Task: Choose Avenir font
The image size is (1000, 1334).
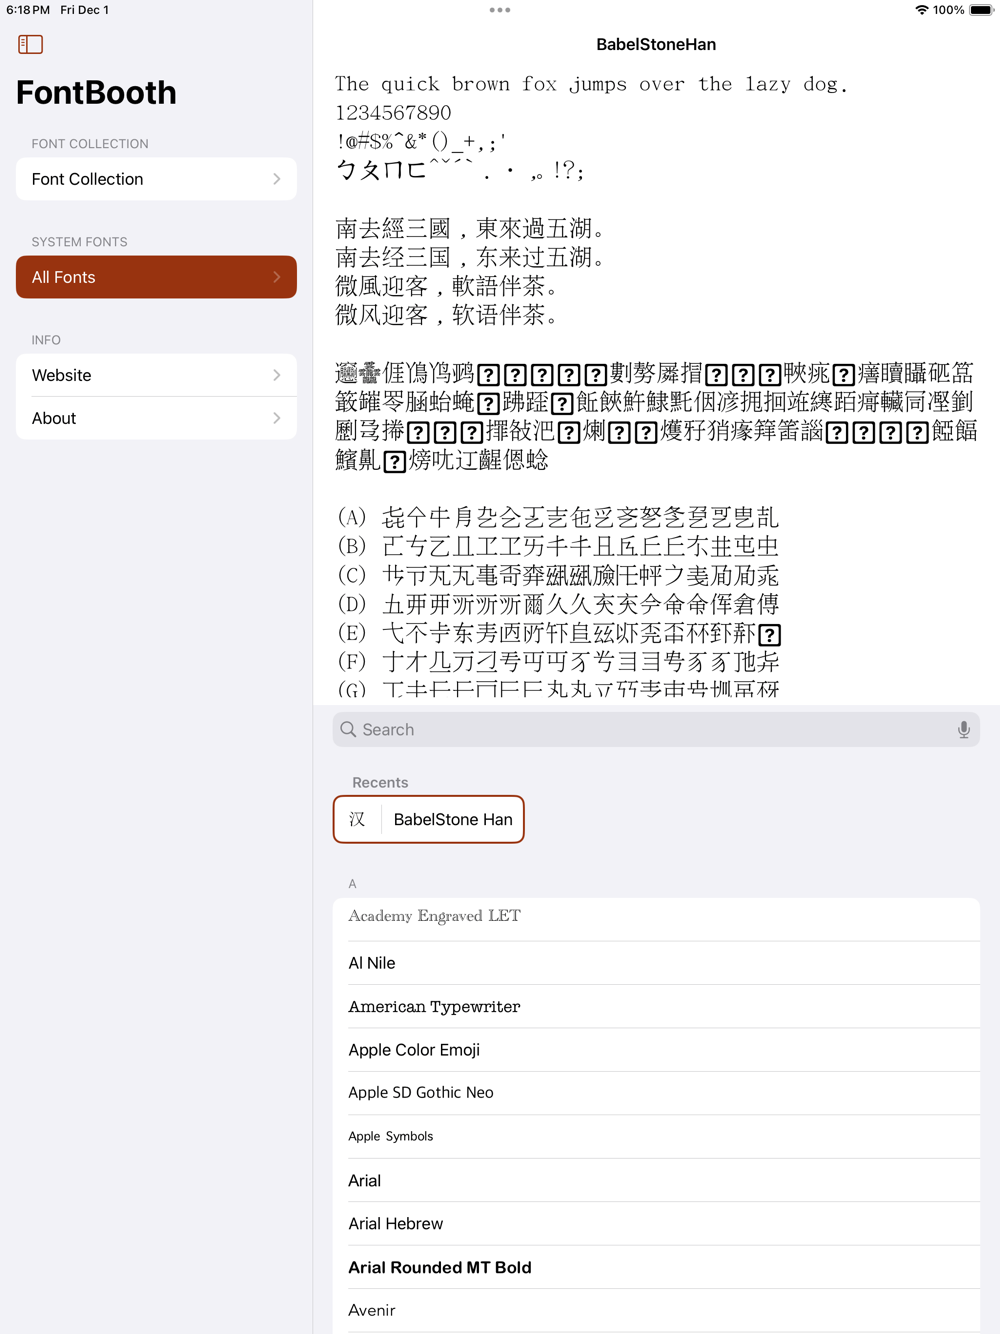Action: click(656, 1311)
